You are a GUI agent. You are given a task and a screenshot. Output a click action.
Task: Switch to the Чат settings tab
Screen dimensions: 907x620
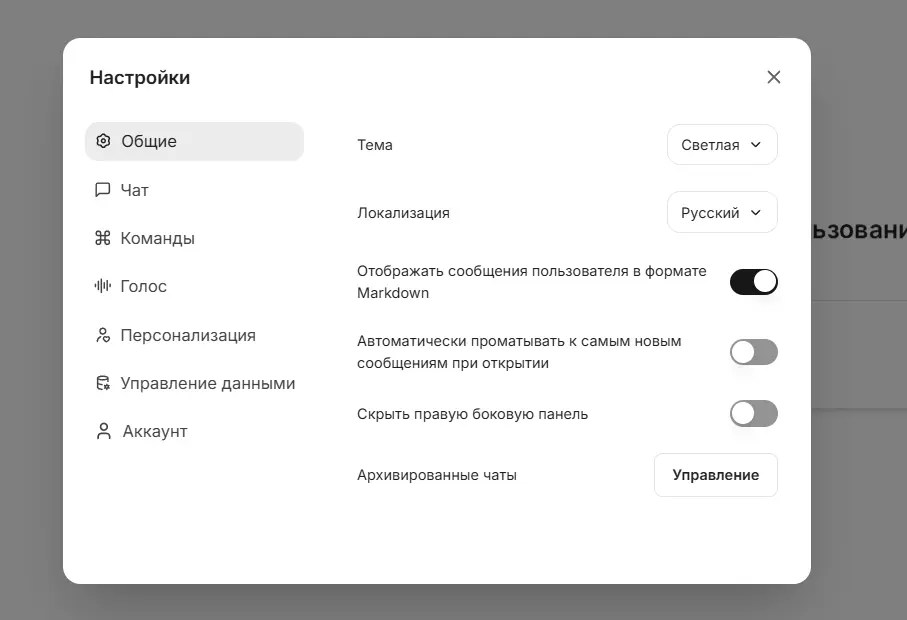pos(135,190)
